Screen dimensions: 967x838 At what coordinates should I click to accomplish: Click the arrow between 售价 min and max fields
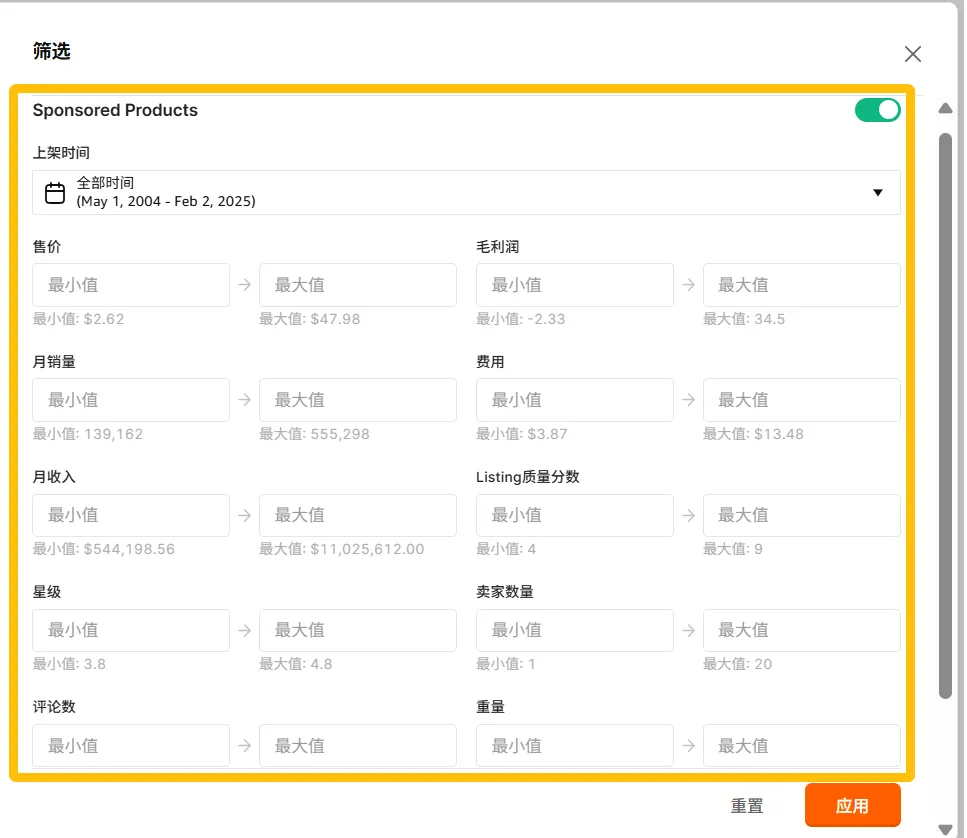(x=244, y=284)
